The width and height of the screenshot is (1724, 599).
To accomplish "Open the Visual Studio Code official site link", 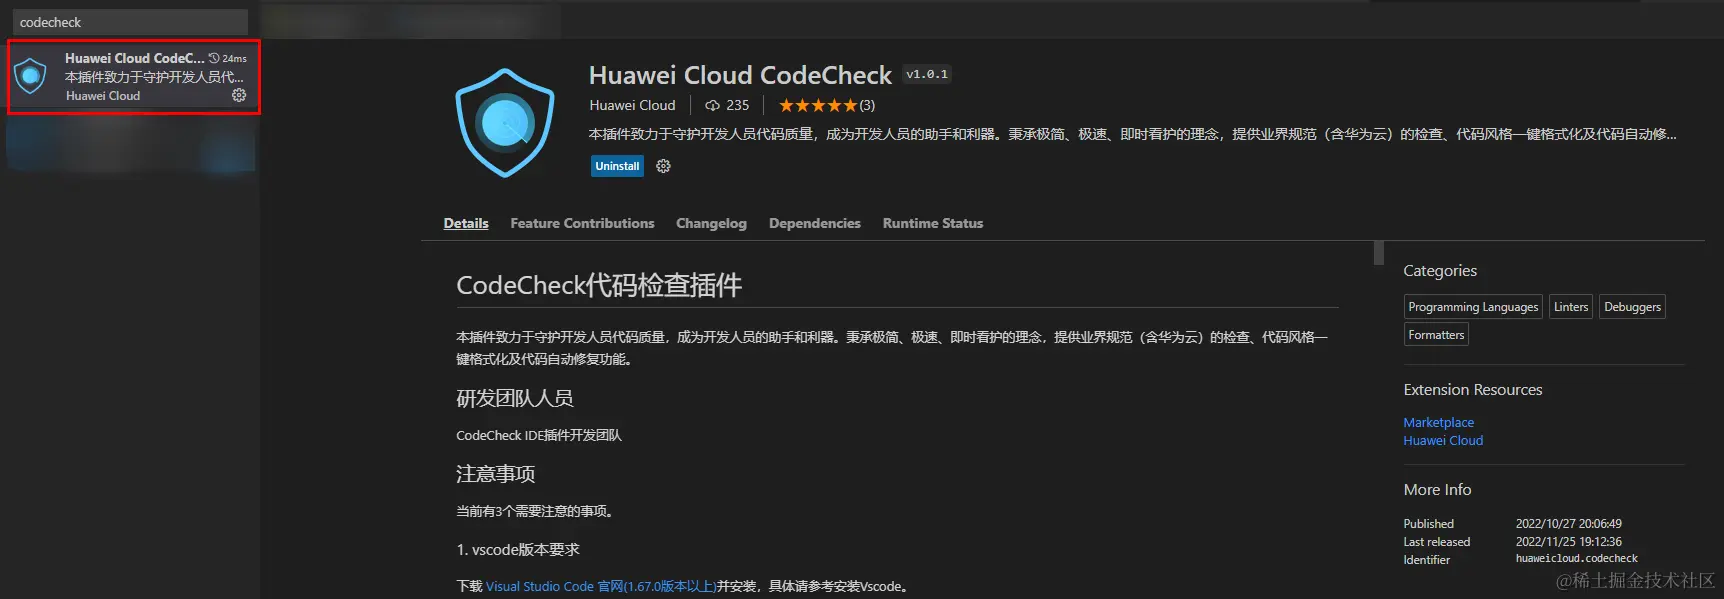I will click(x=601, y=586).
